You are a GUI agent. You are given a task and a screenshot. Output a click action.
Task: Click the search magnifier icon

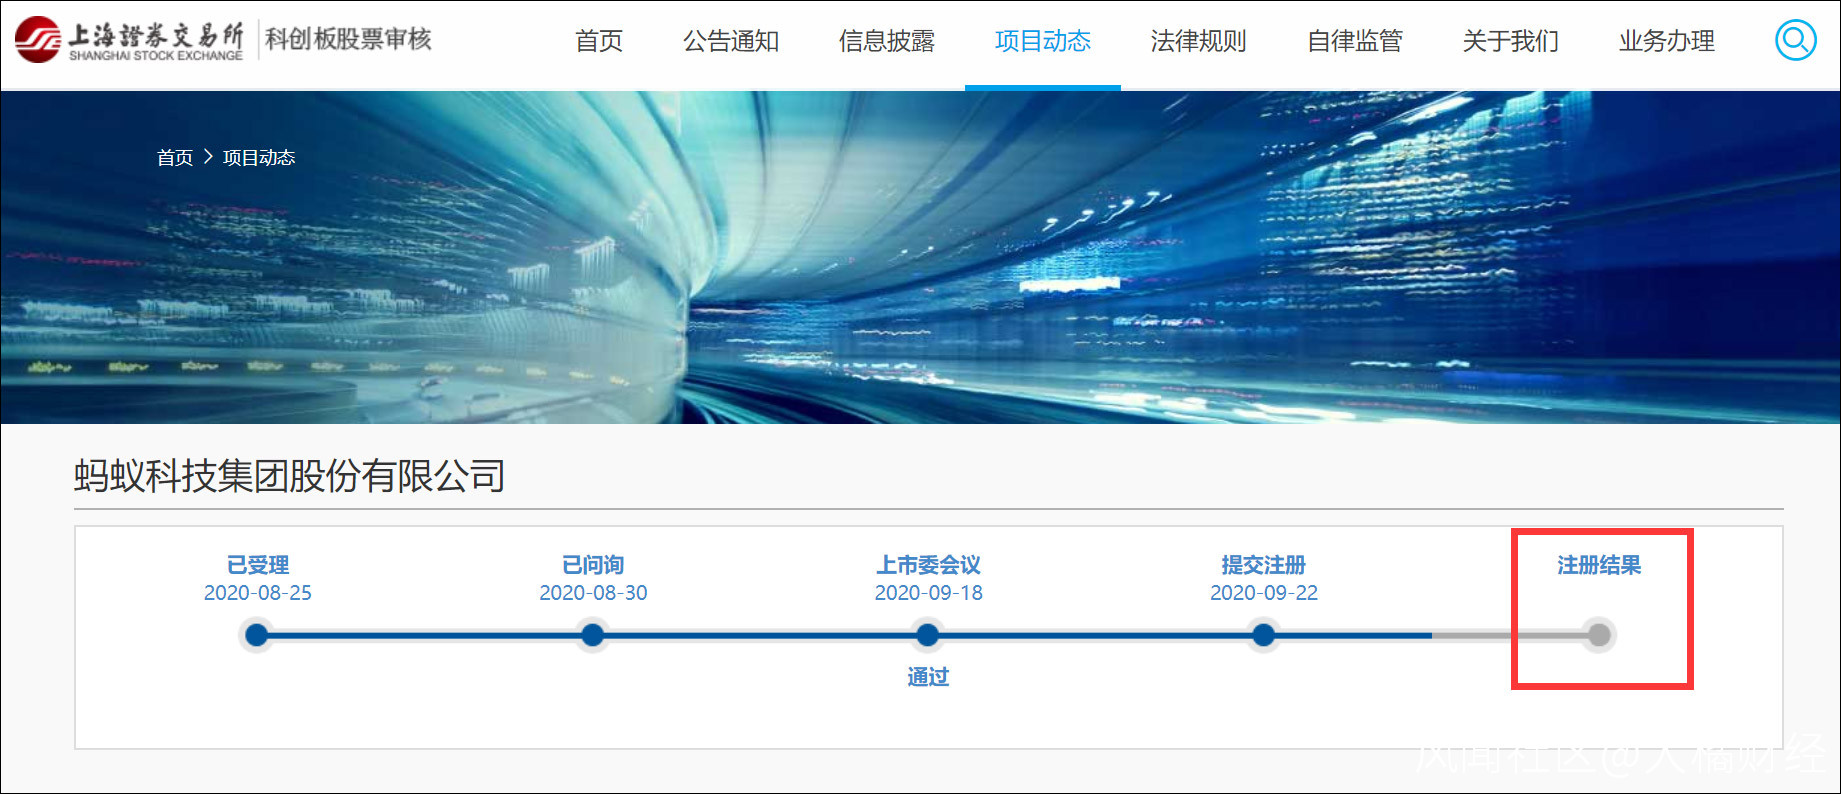tap(1795, 40)
